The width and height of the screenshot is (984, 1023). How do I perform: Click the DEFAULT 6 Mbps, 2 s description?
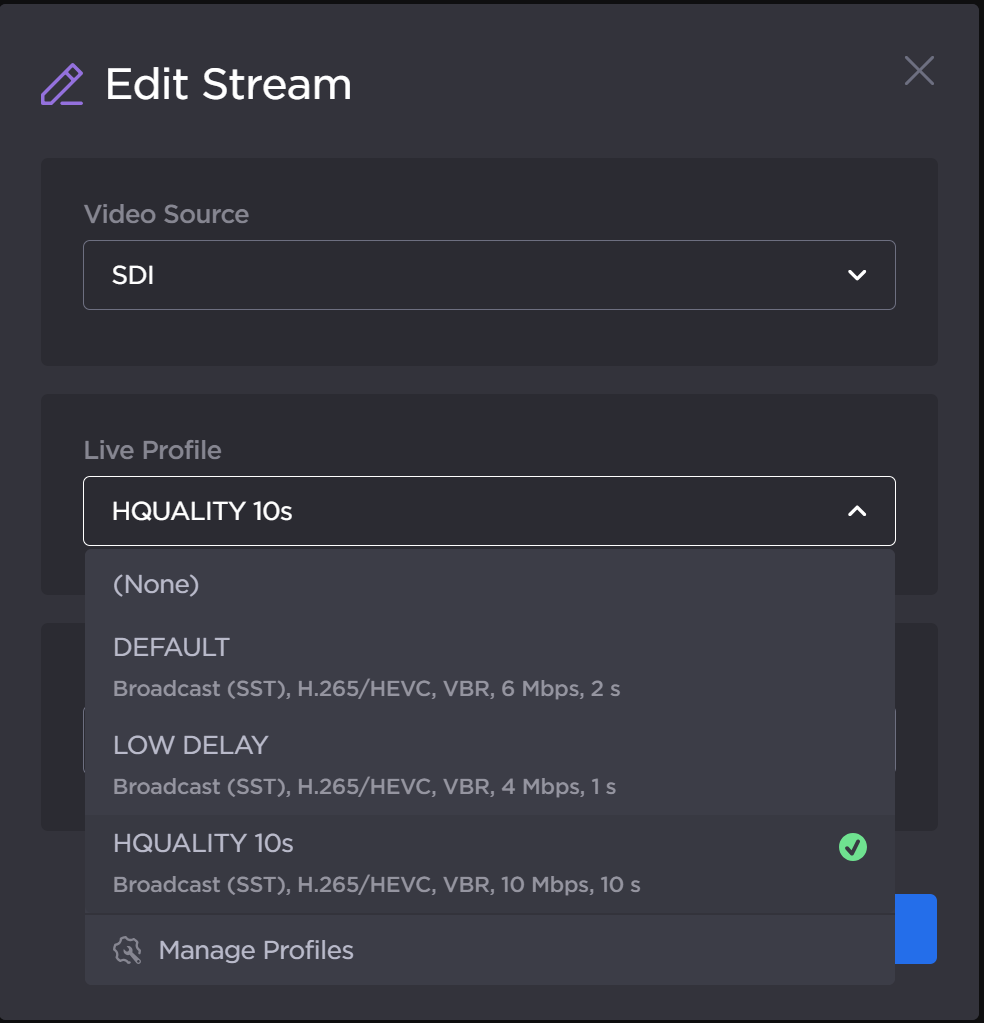[366, 689]
